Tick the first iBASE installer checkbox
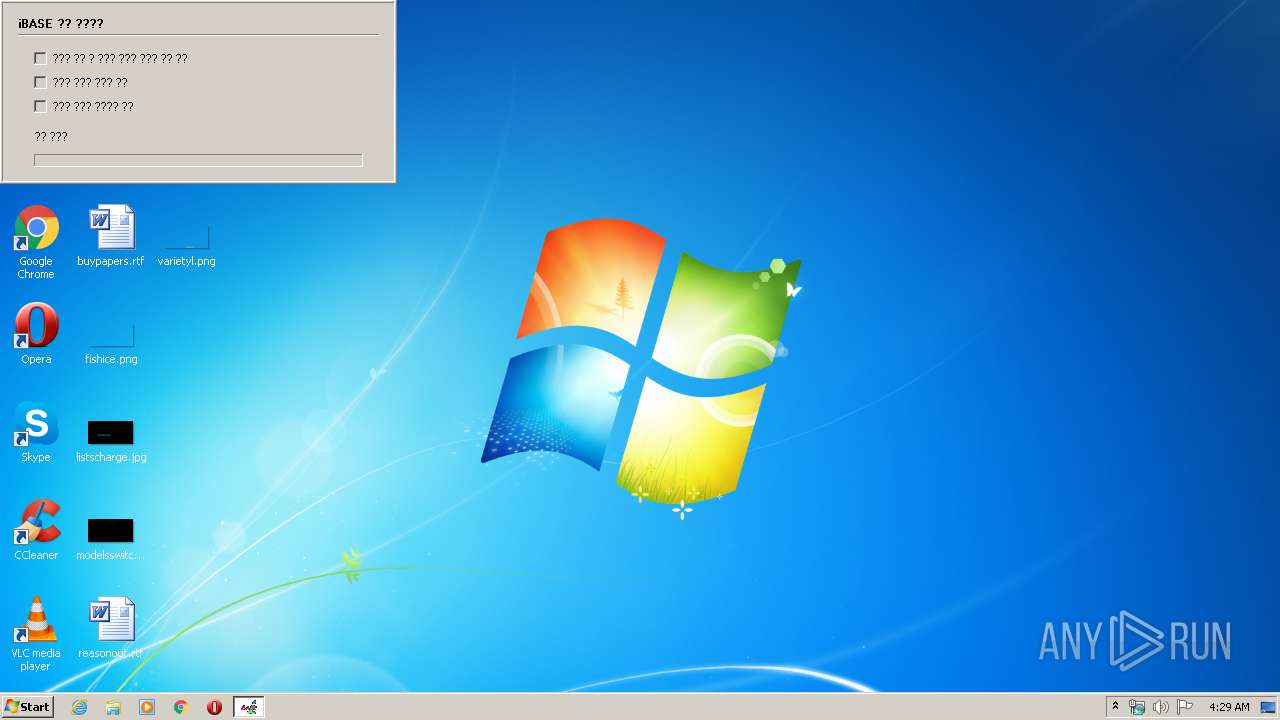Image resolution: width=1280 pixels, height=720 pixels. (x=40, y=58)
